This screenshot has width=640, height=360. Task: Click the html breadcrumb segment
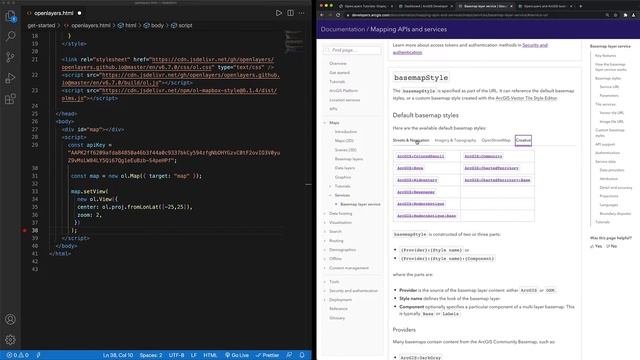click(127, 25)
